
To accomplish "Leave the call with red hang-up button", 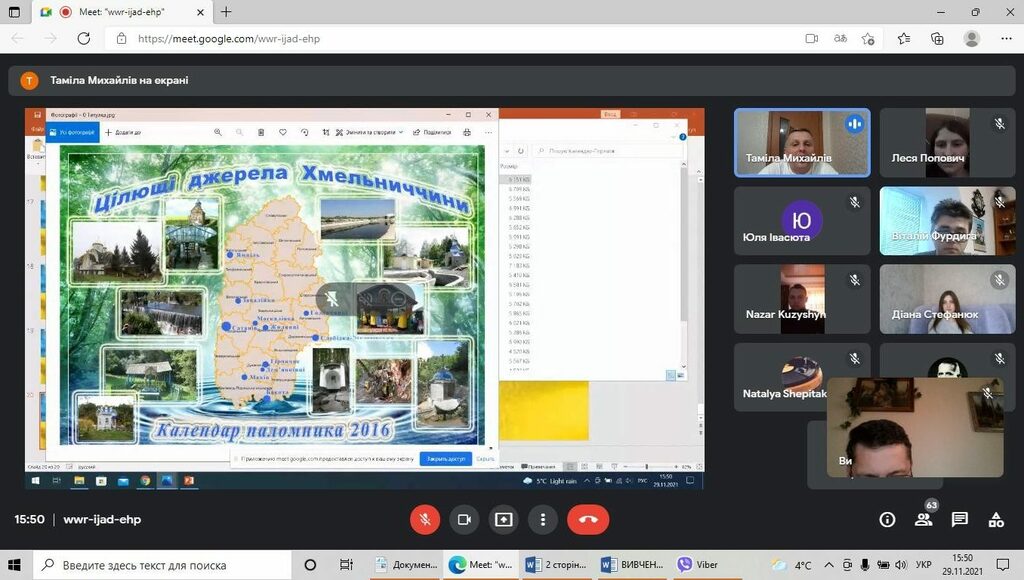I will [588, 519].
